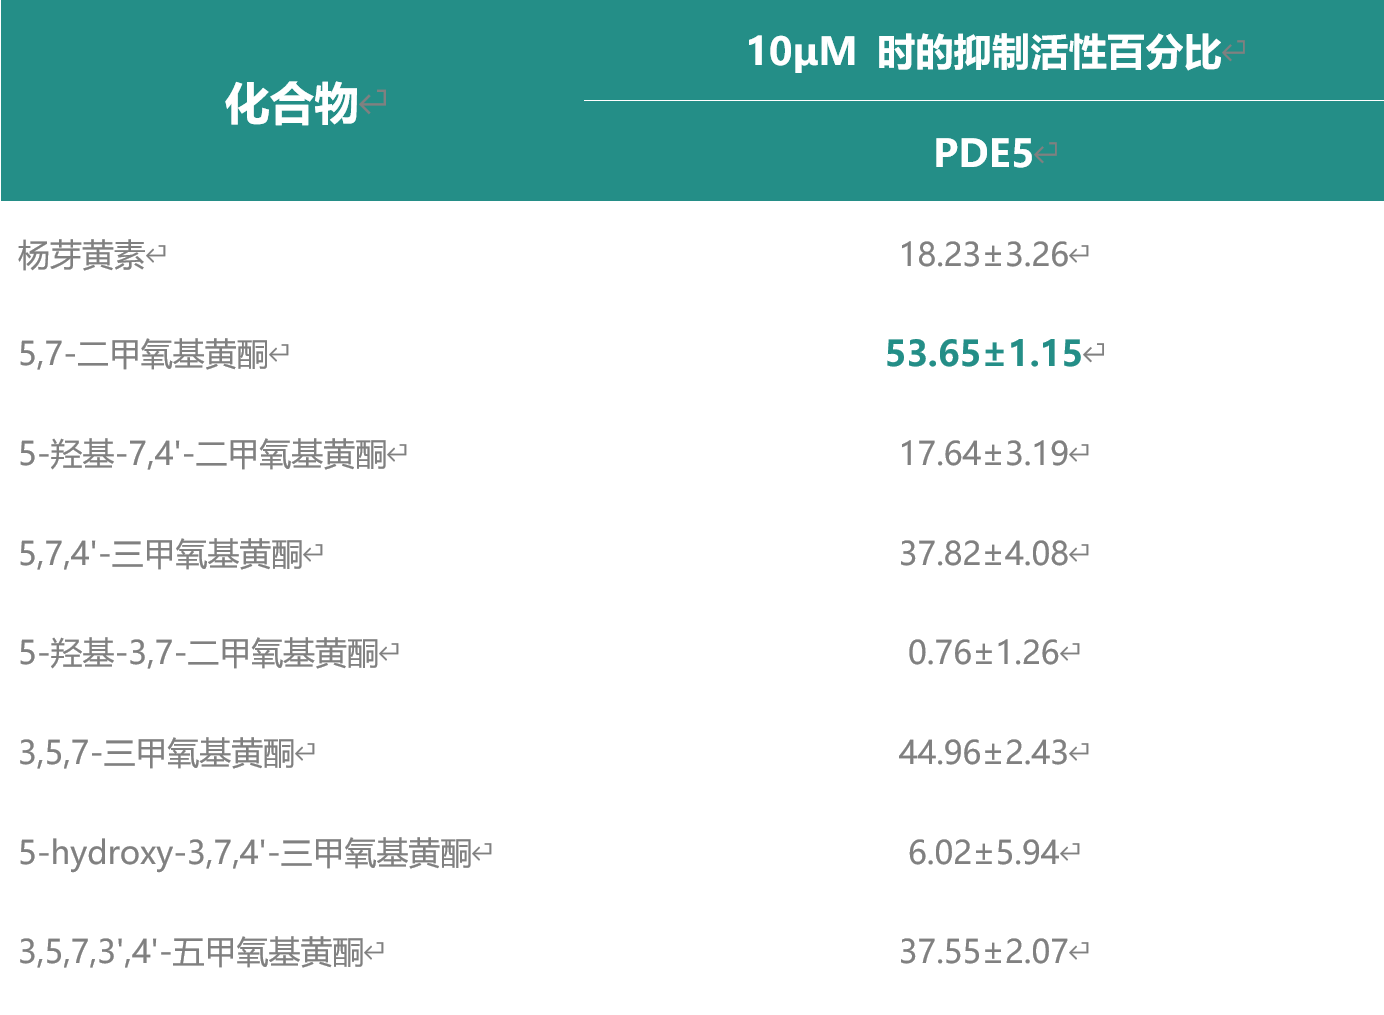The image size is (1384, 1015).
Task: Select the 5,7,4'-三甲氧基黄酮 cell
Action: (161, 554)
